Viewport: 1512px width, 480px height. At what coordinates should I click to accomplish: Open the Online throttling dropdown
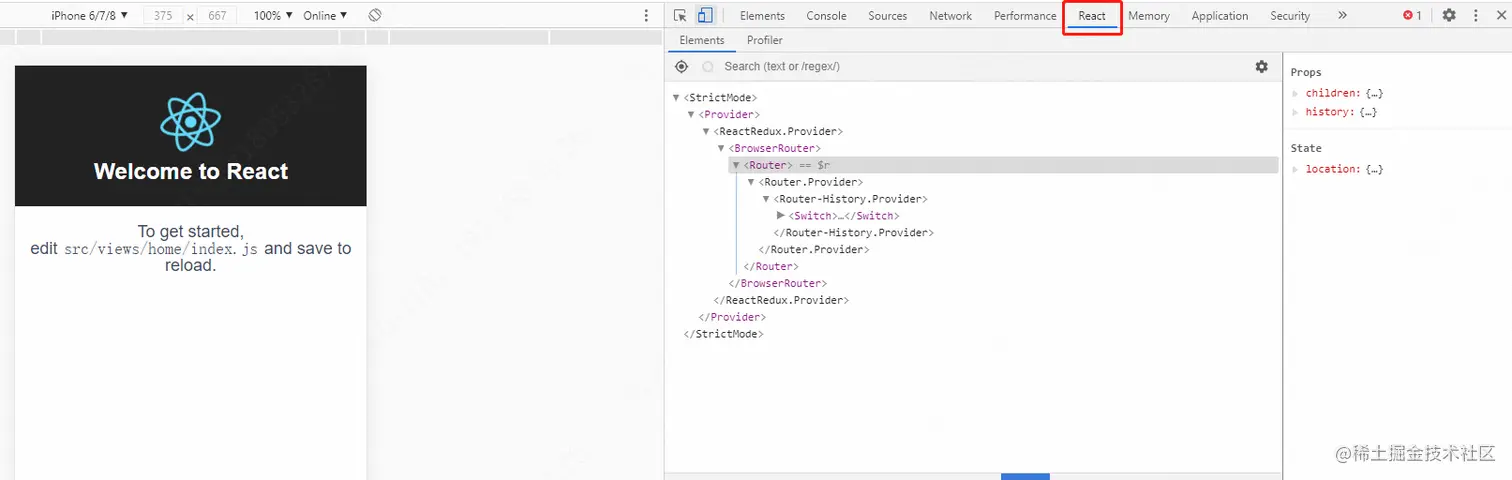[325, 16]
